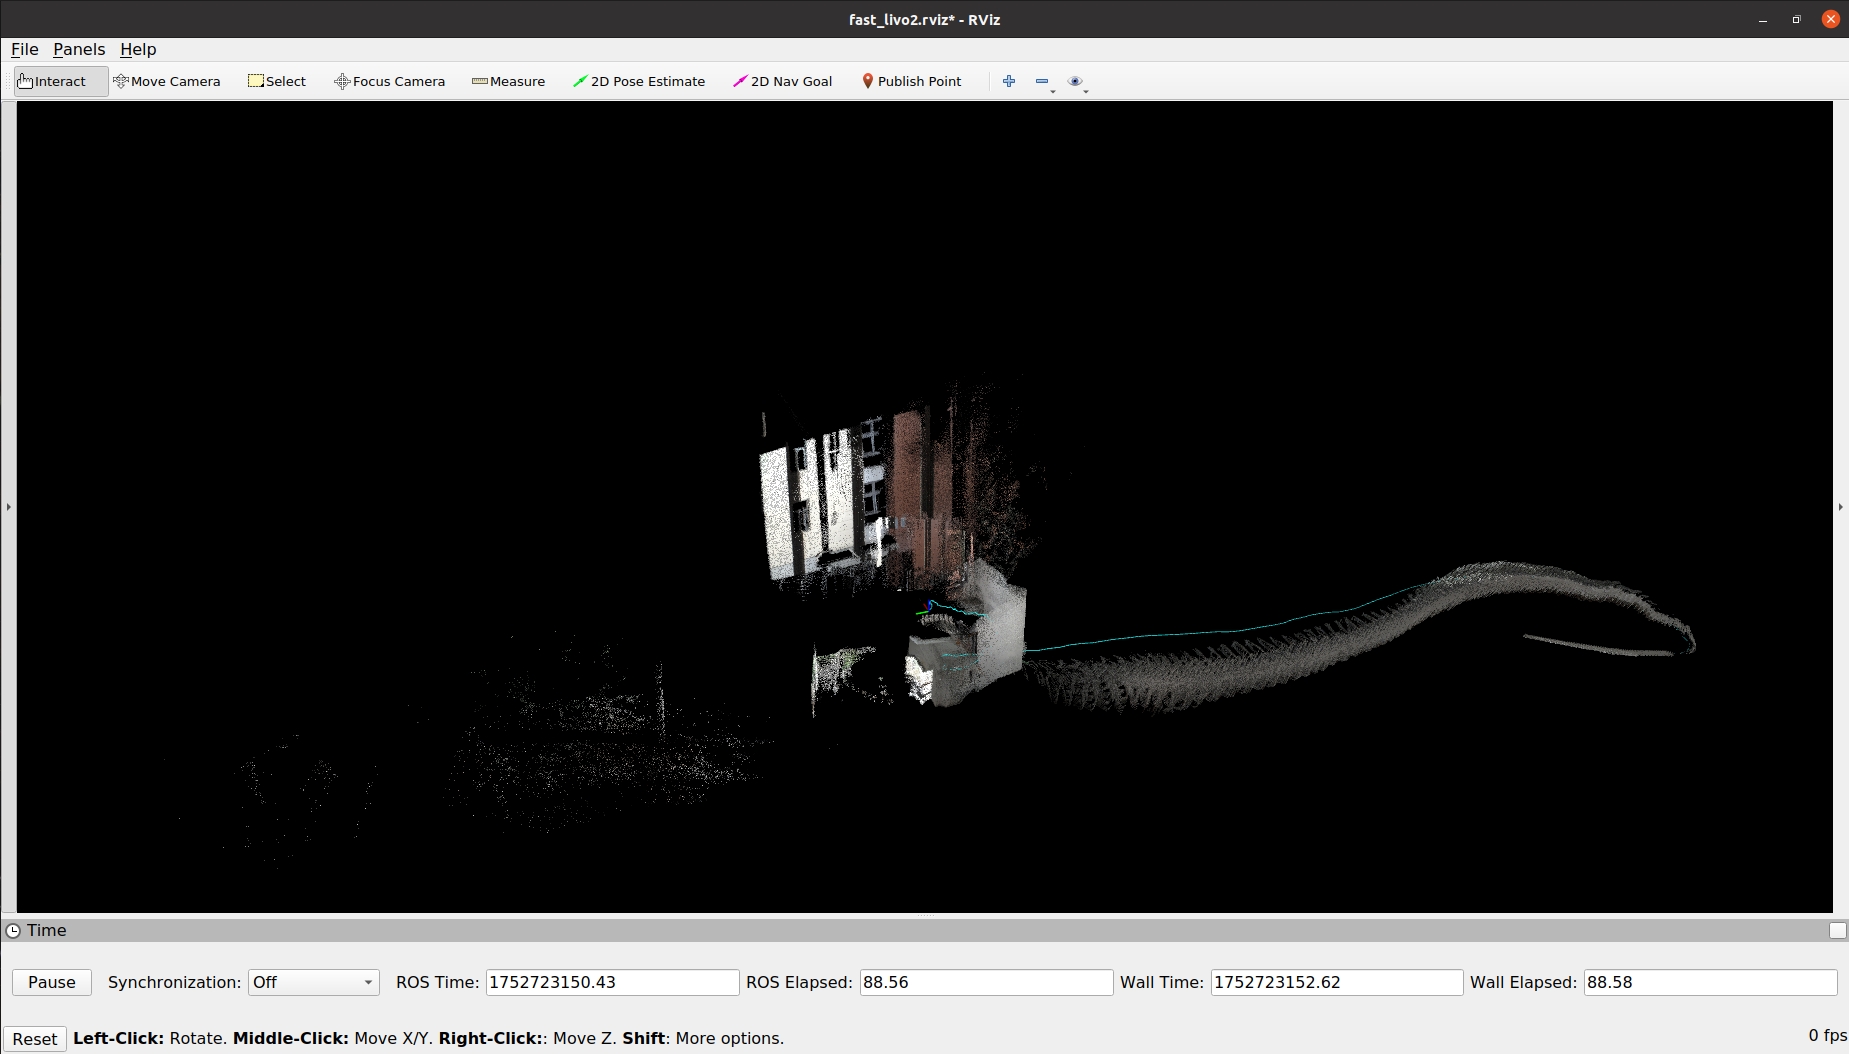Open the Synchronization dropdown
This screenshot has height=1054, width=1849.
tap(313, 982)
